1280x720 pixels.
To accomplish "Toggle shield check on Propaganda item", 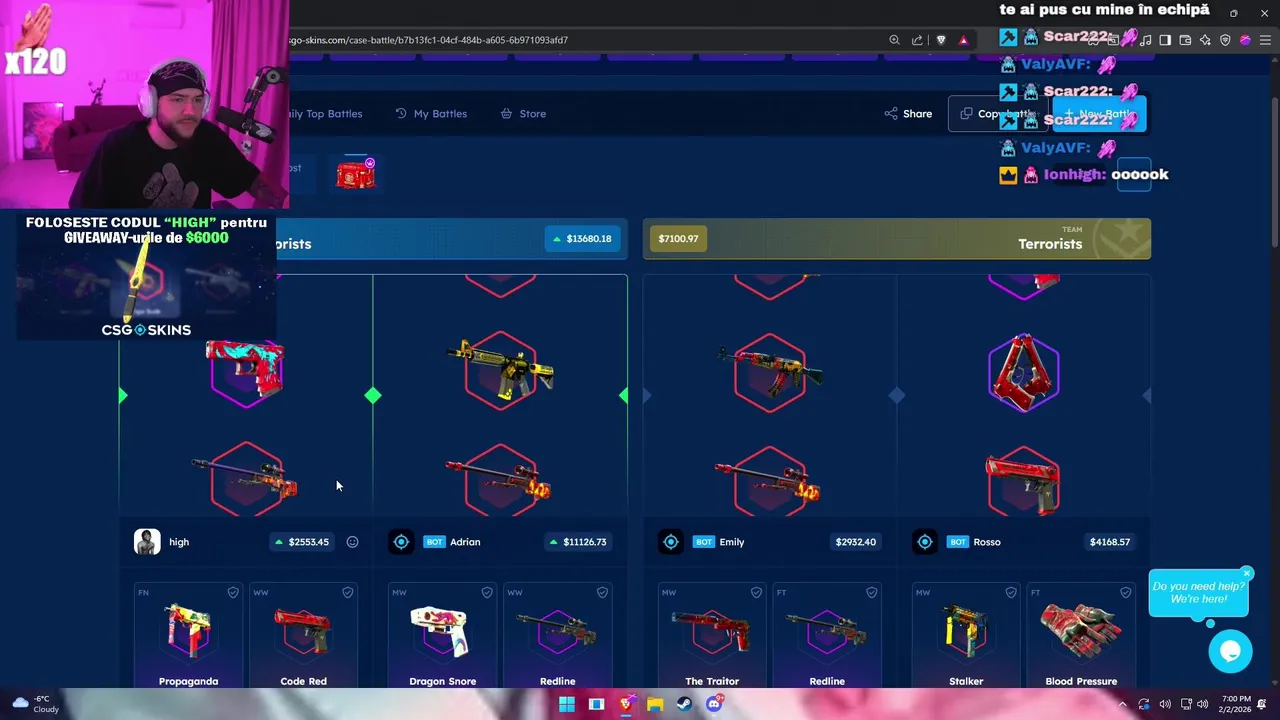I will tap(233, 593).
